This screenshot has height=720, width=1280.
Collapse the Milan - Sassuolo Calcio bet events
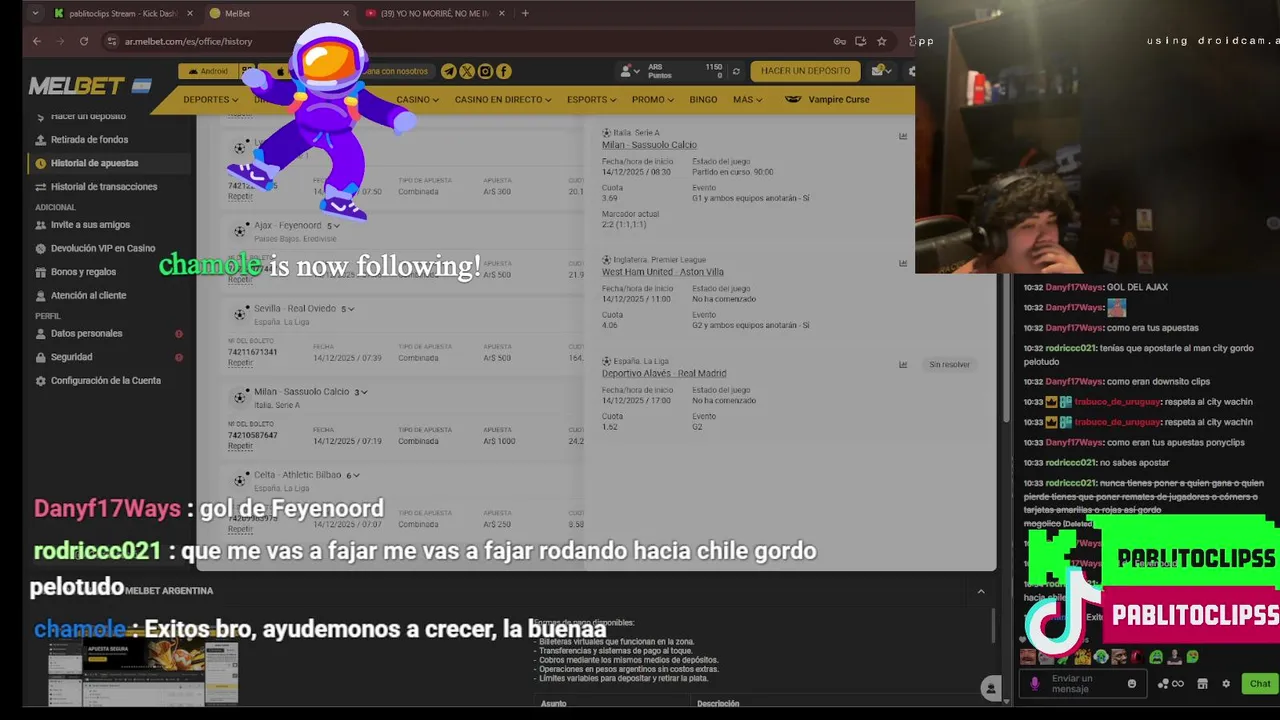361,392
